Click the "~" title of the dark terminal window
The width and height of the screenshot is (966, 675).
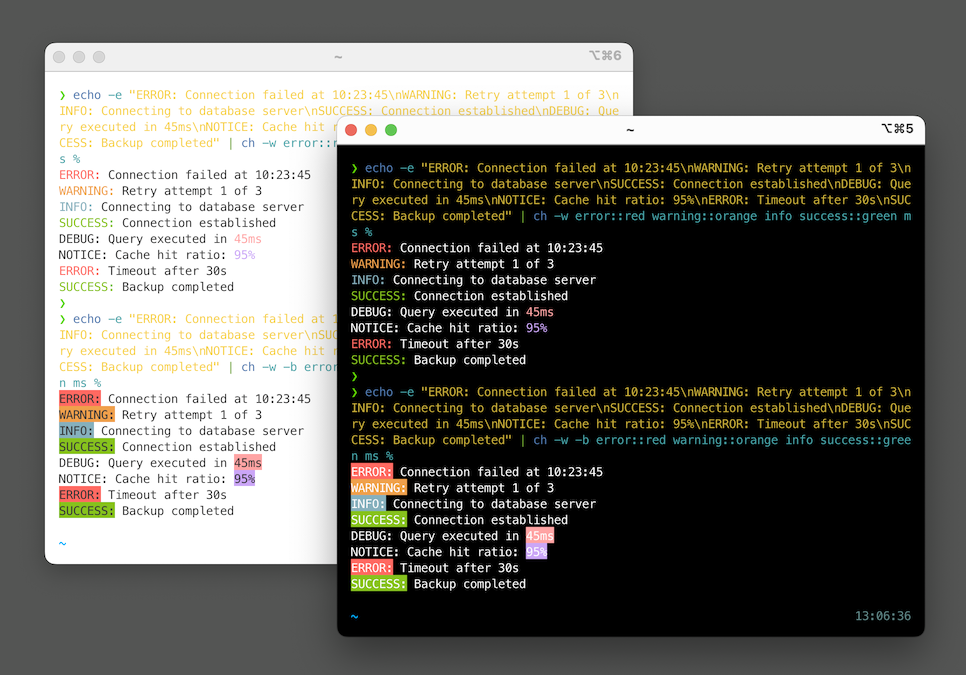(630, 130)
